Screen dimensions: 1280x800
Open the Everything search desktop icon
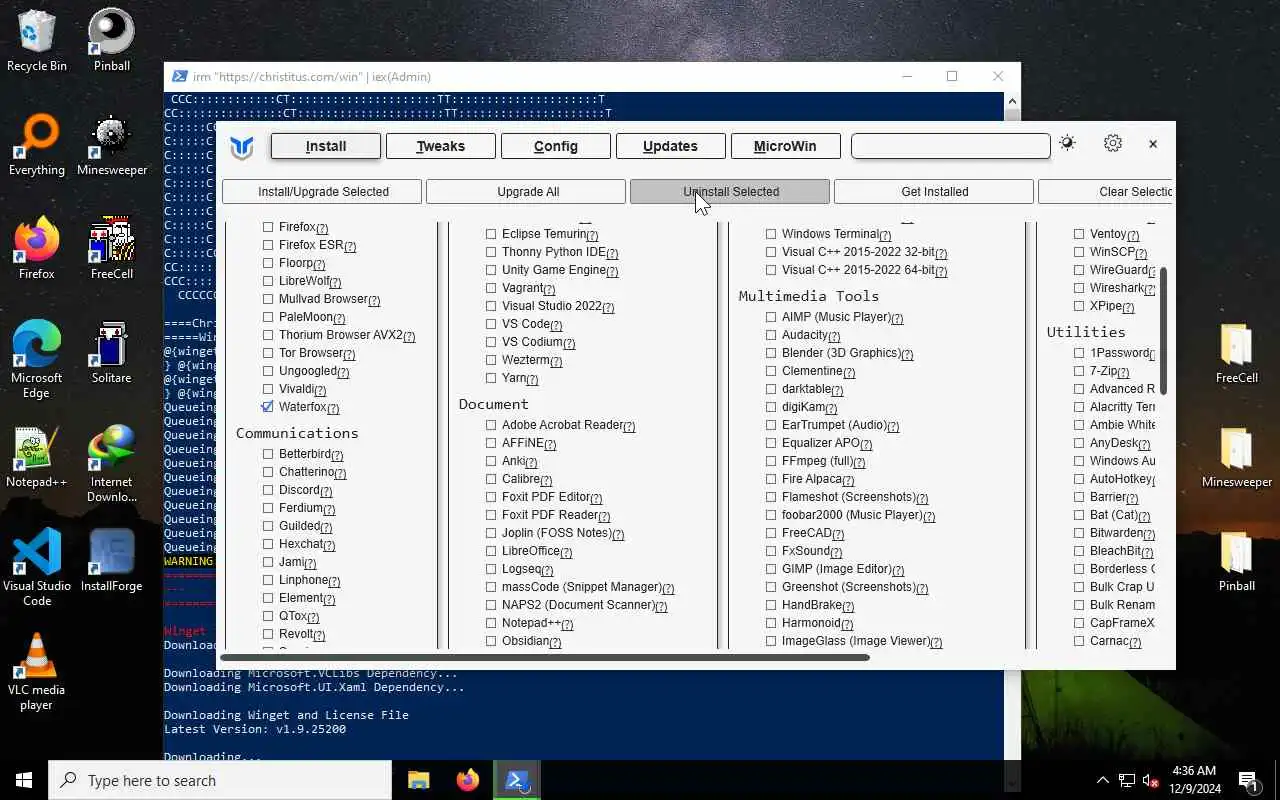37,145
